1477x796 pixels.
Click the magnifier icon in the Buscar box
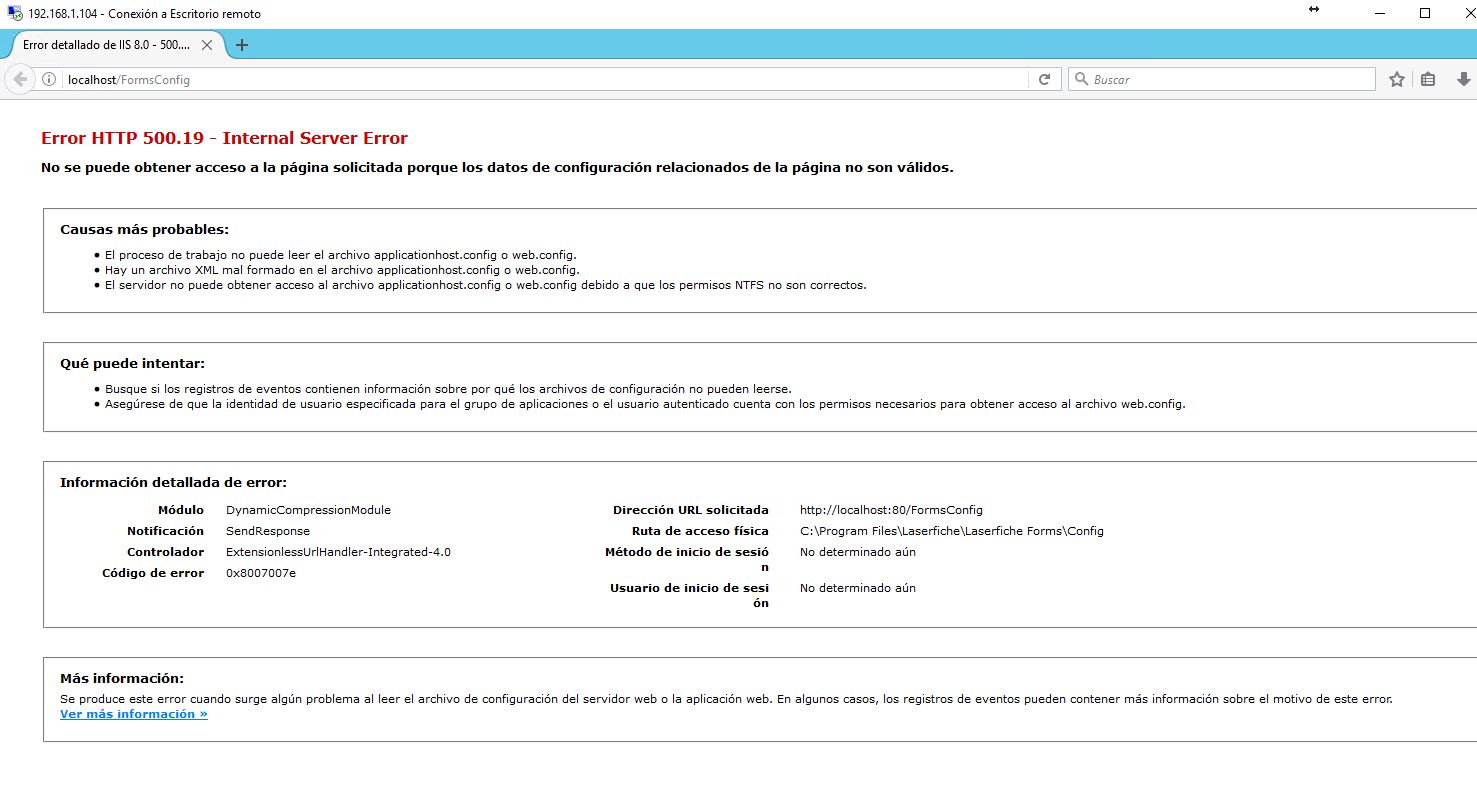pos(1081,80)
